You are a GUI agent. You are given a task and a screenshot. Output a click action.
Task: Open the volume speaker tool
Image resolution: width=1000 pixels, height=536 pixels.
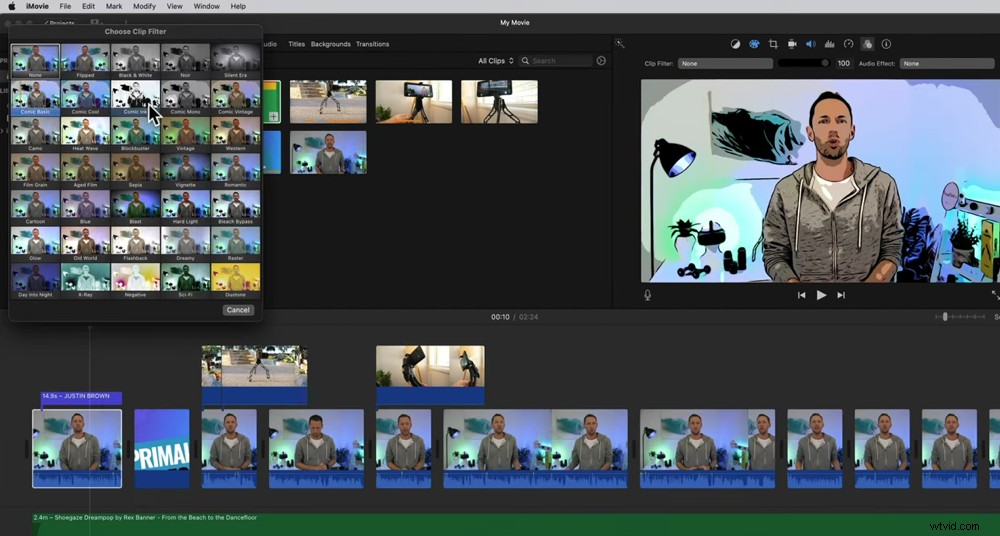tap(811, 44)
